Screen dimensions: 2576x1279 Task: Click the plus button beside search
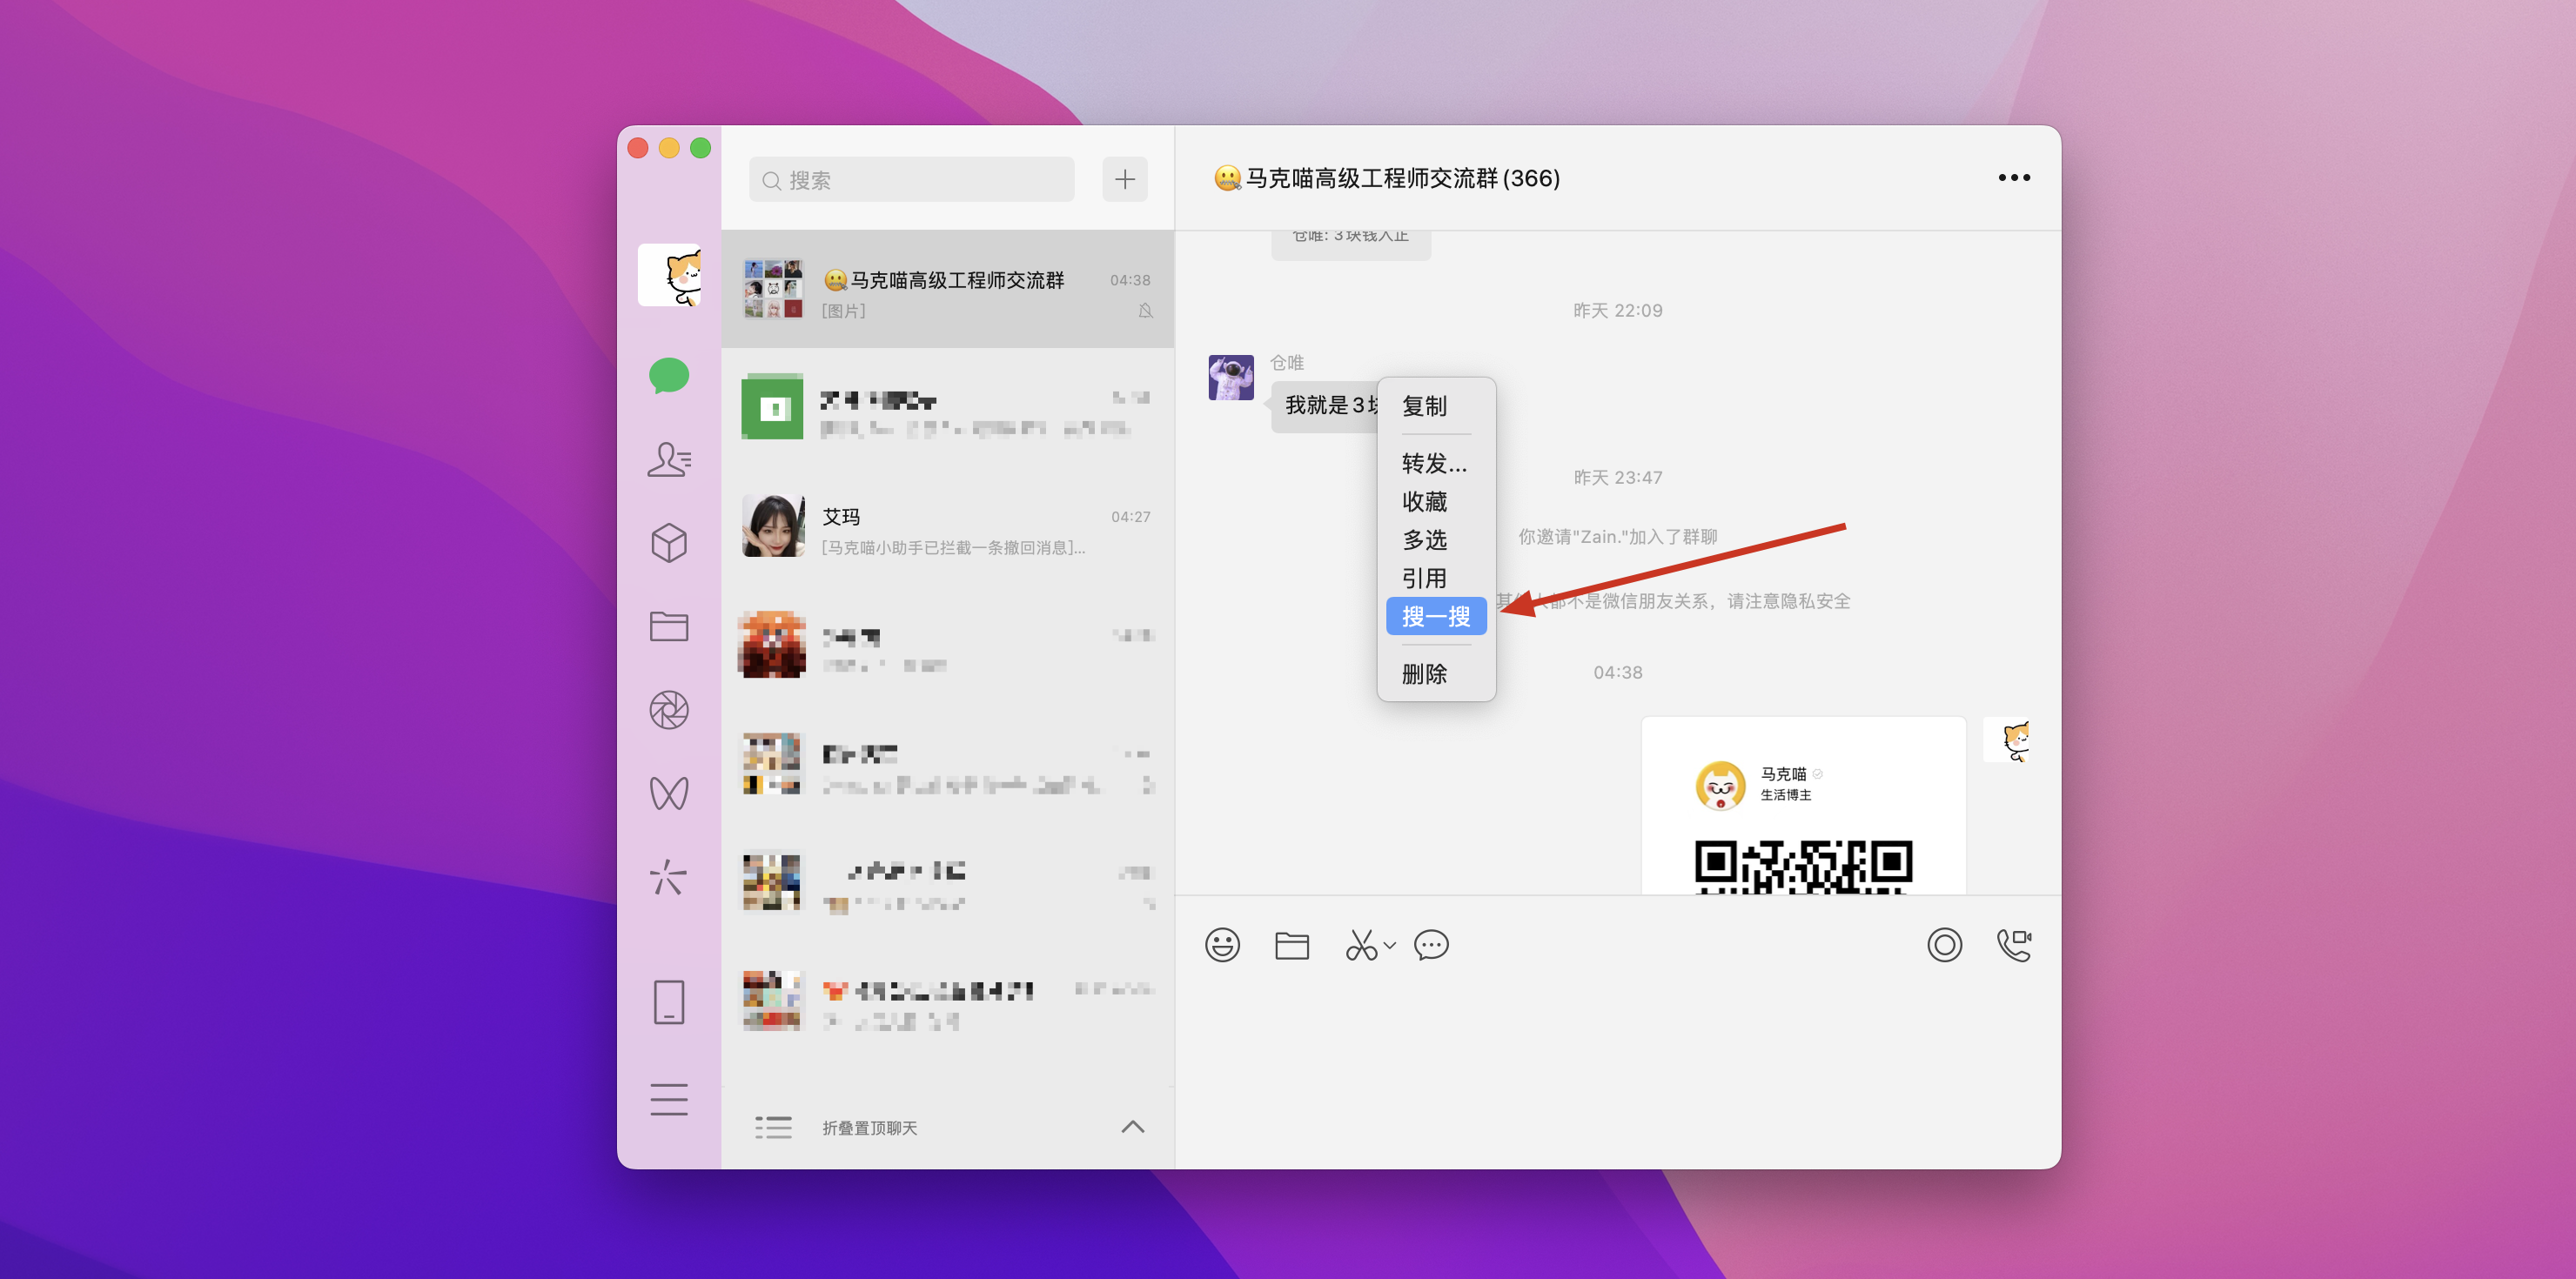(x=1124, y=179)
